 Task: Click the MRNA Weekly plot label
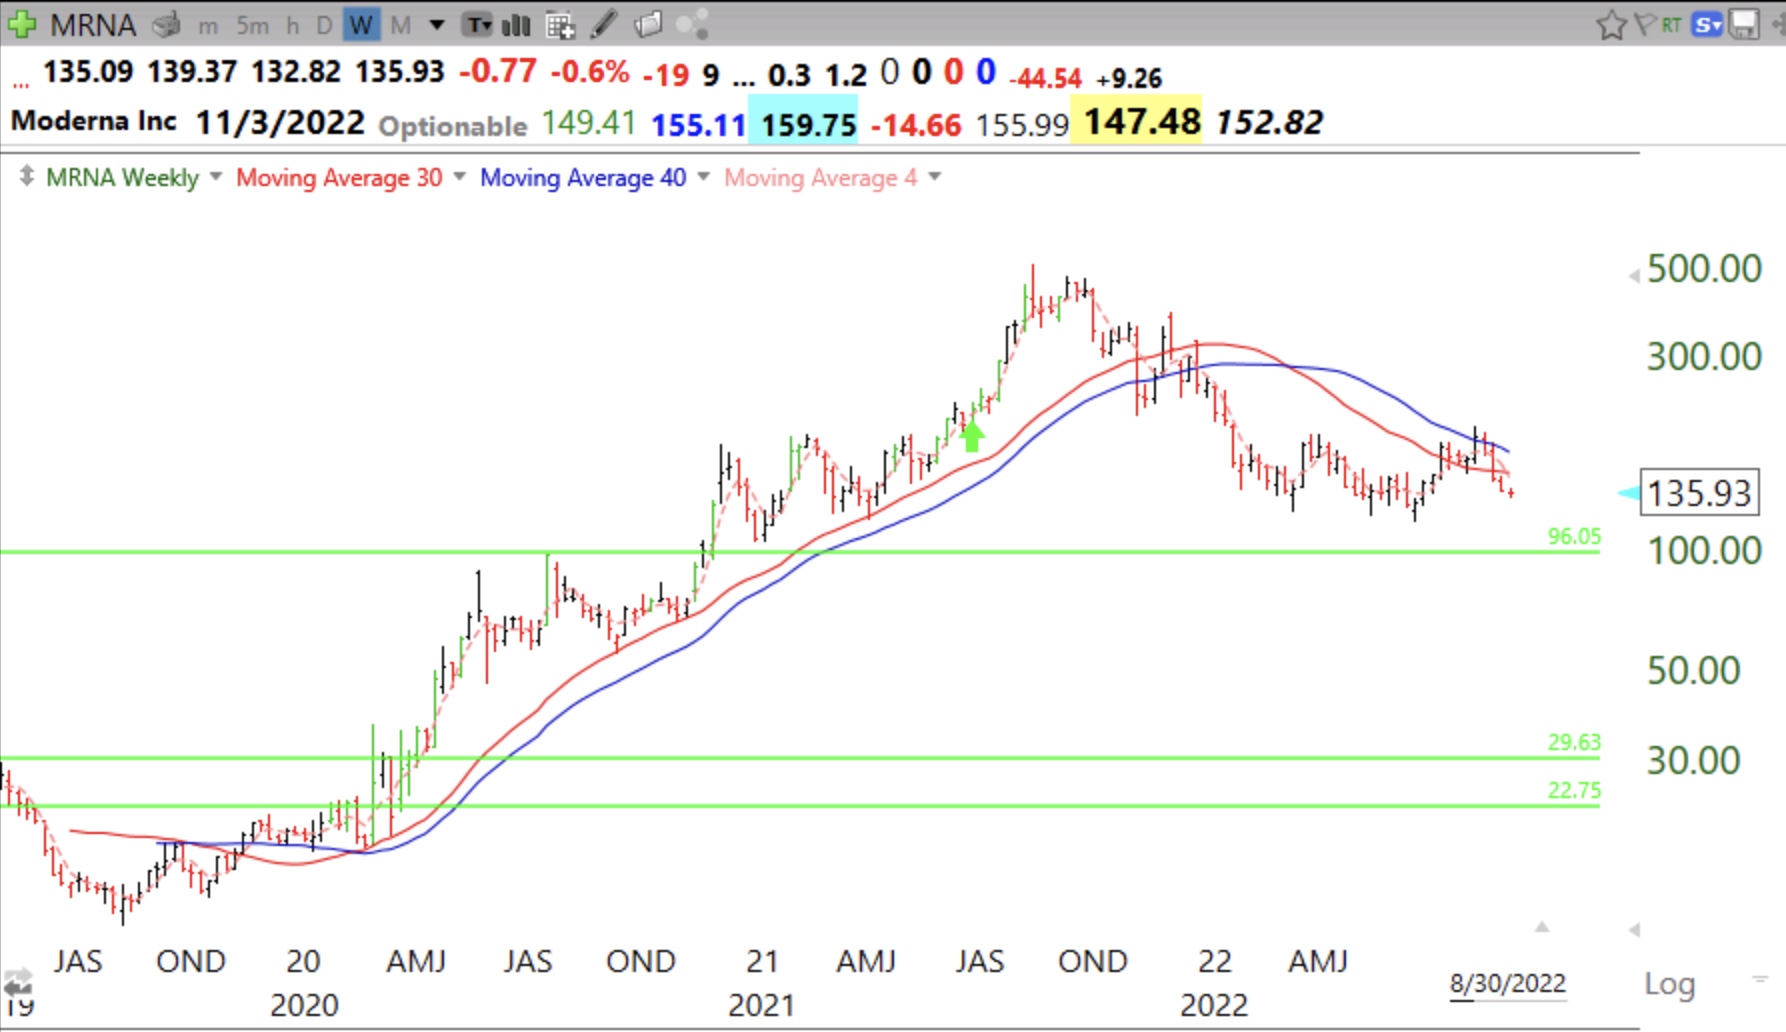coord(122,177)
